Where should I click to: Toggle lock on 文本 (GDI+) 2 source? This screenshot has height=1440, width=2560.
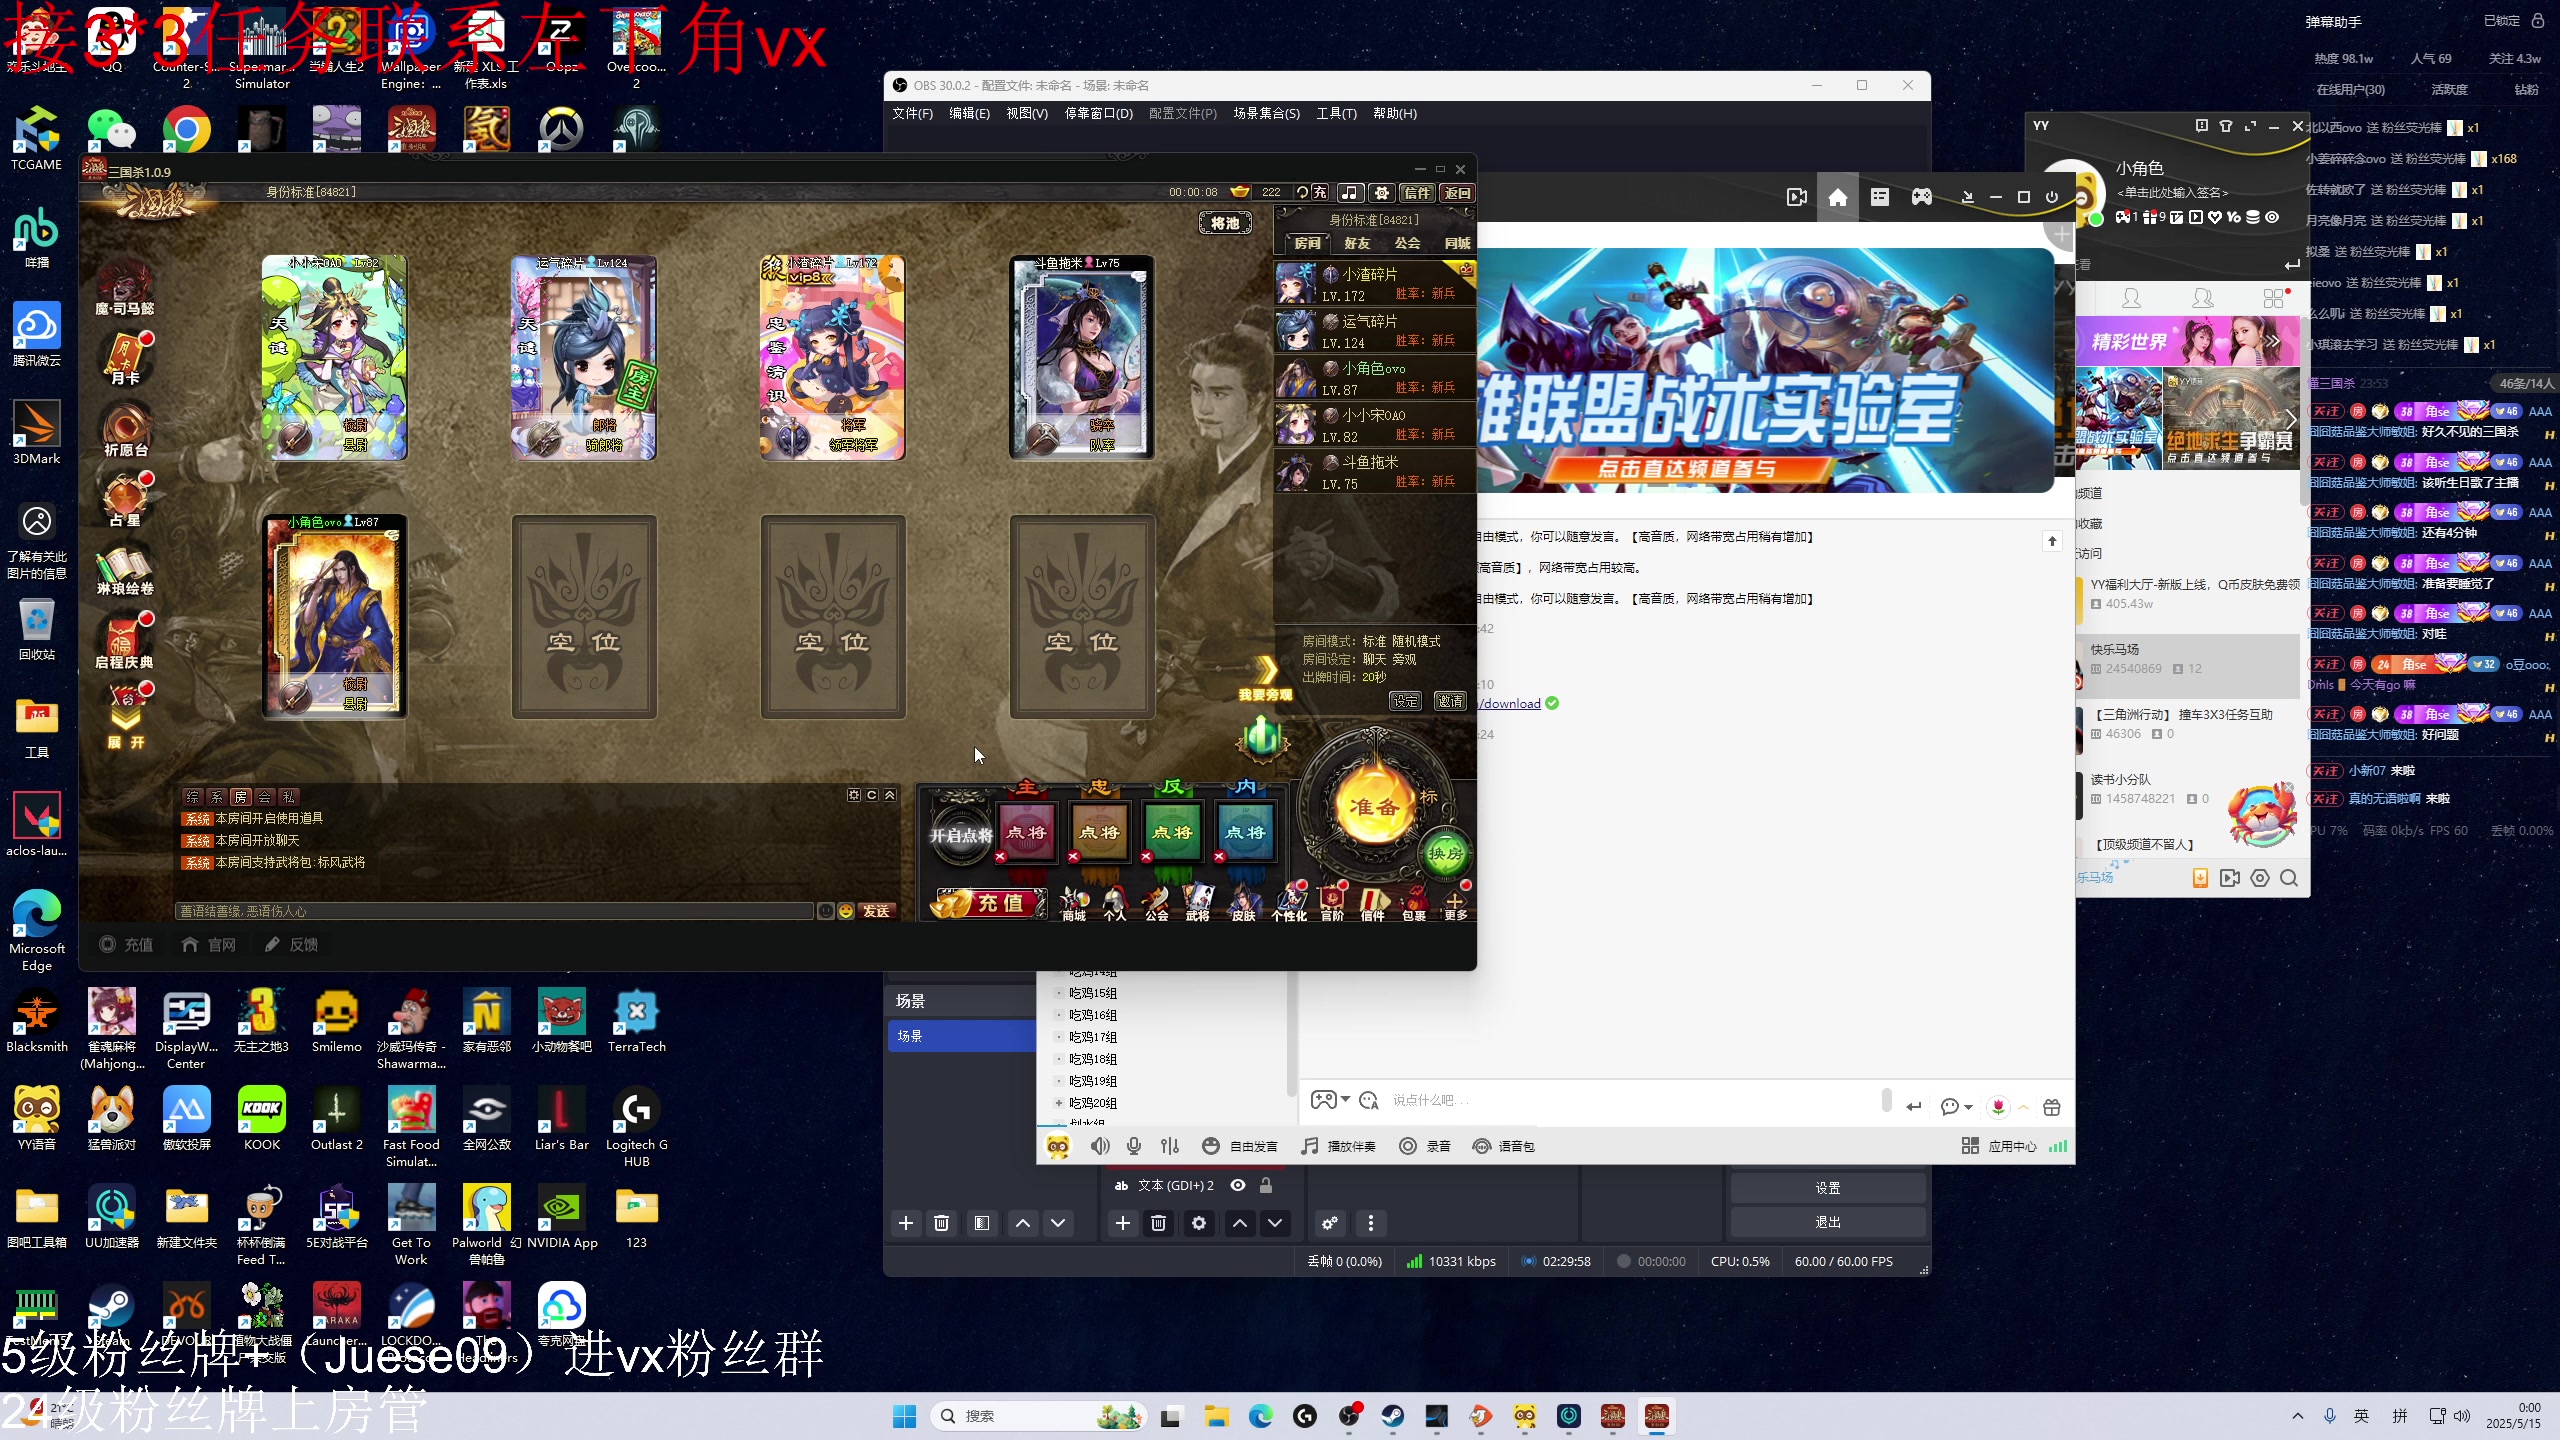pyautogui.click(x=1266, y=1185)
